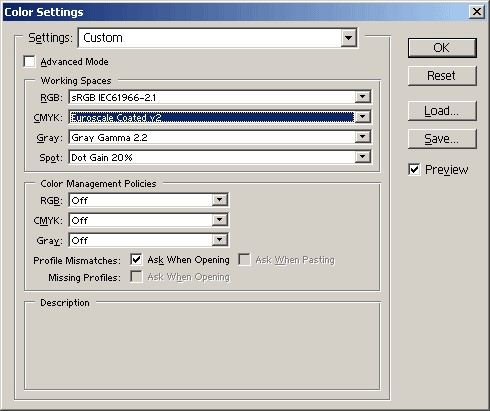Image resolution: width=490 pixels, height=411 pixels.
Task: Open the Working Spaces CMYK dropdown arrow
Action: [363, 117]
